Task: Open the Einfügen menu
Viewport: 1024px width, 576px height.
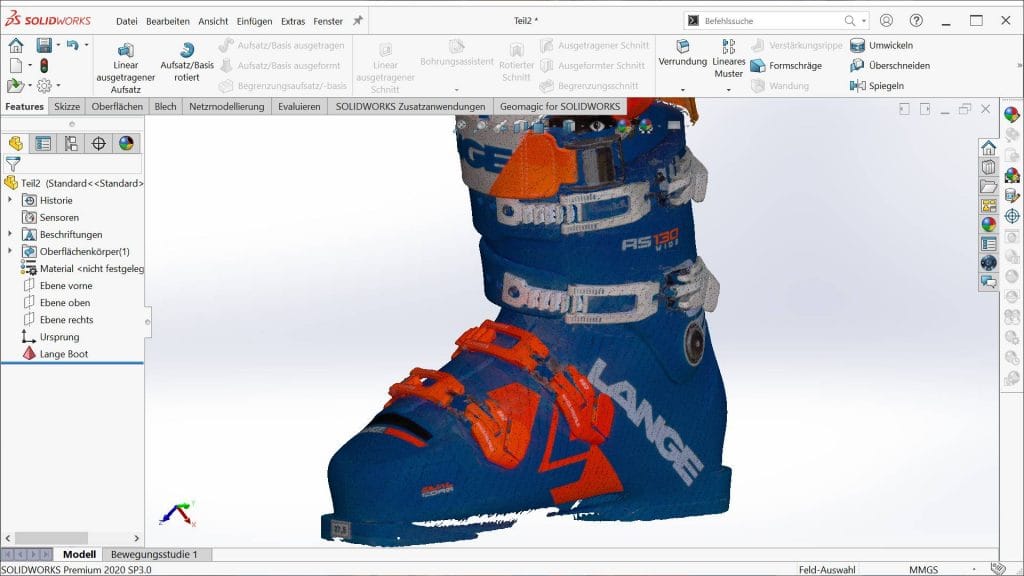Action: pyautogui.click(x=254, y=21)
